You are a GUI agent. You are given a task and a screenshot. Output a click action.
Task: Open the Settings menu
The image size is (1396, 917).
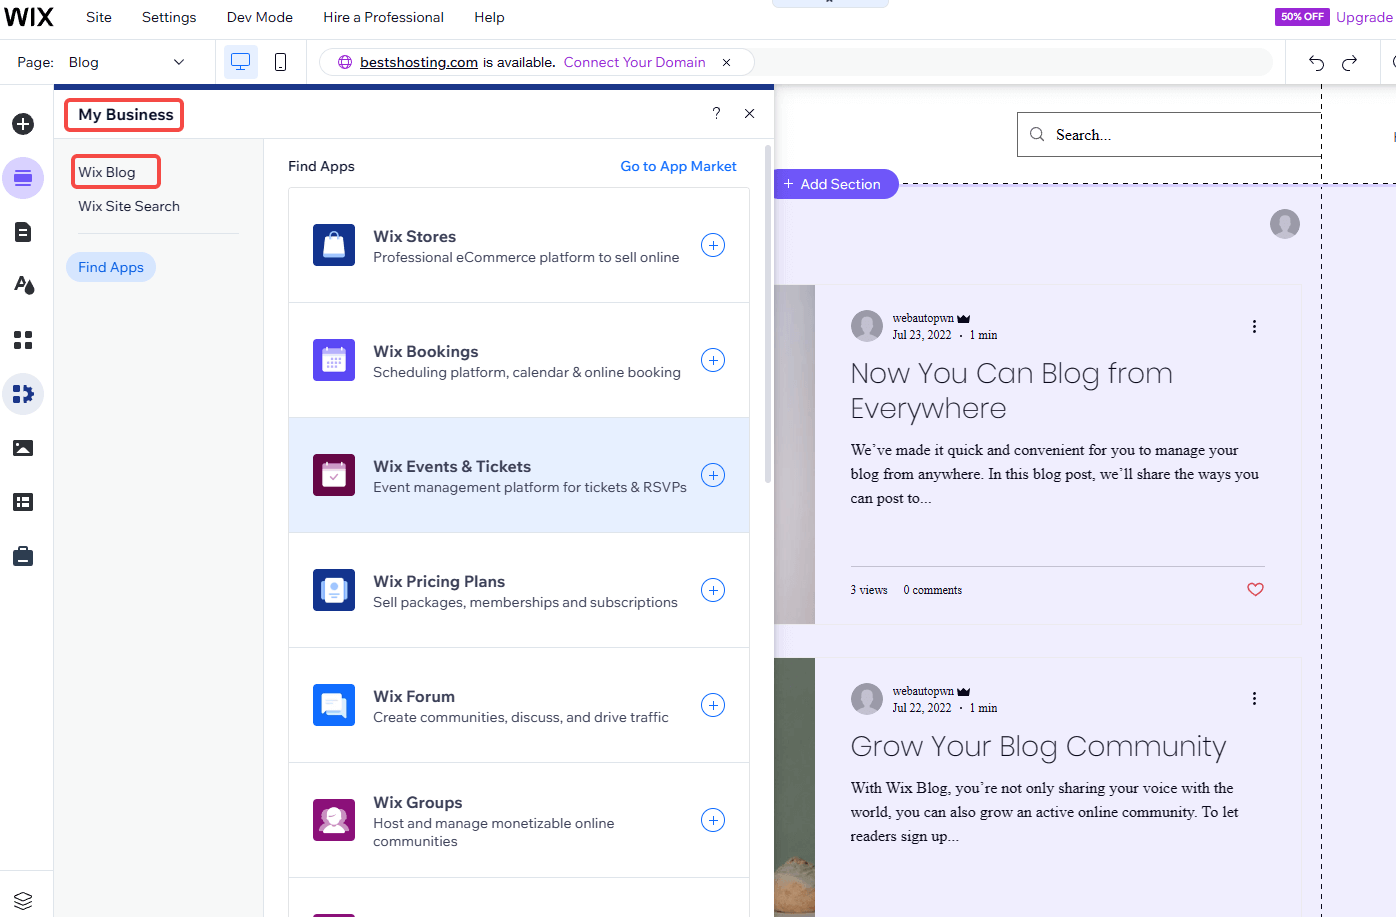169,17
